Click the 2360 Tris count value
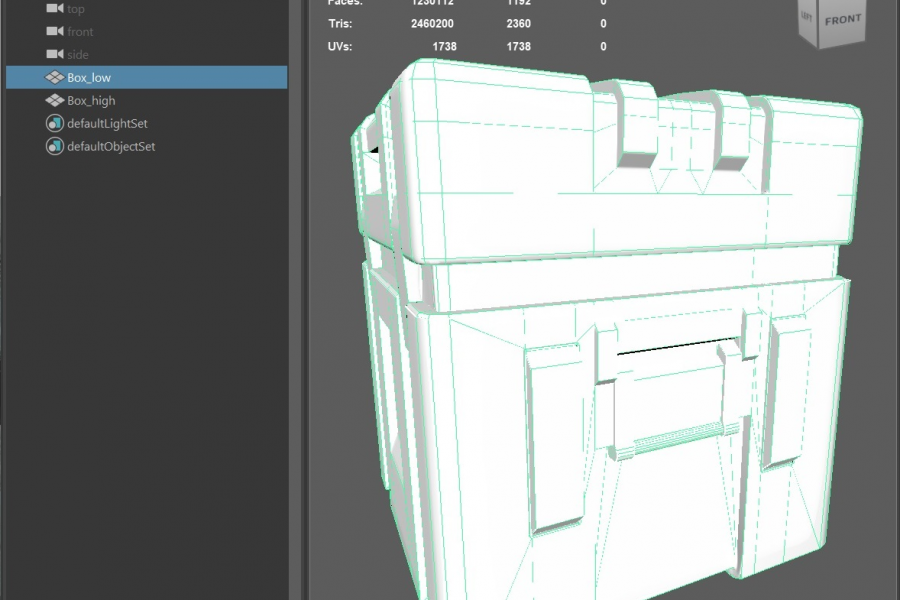Image resolution: width=900 pixels, height=600 pixels. 518,24
